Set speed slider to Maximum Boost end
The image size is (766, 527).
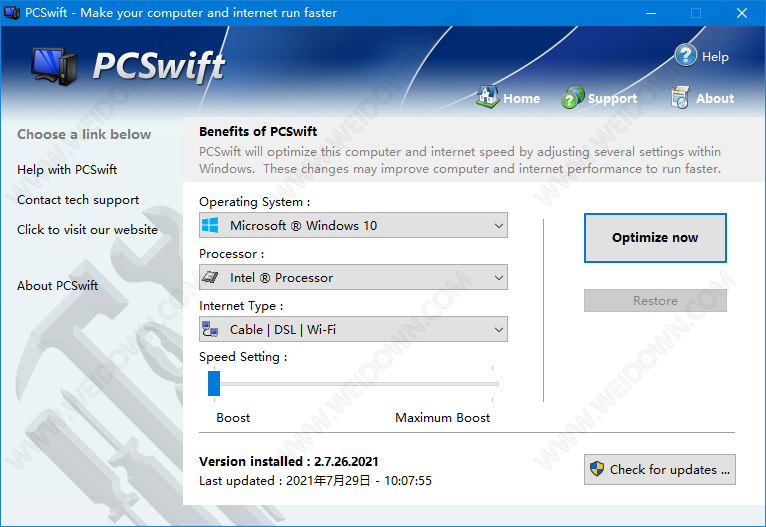coord(492,384)
